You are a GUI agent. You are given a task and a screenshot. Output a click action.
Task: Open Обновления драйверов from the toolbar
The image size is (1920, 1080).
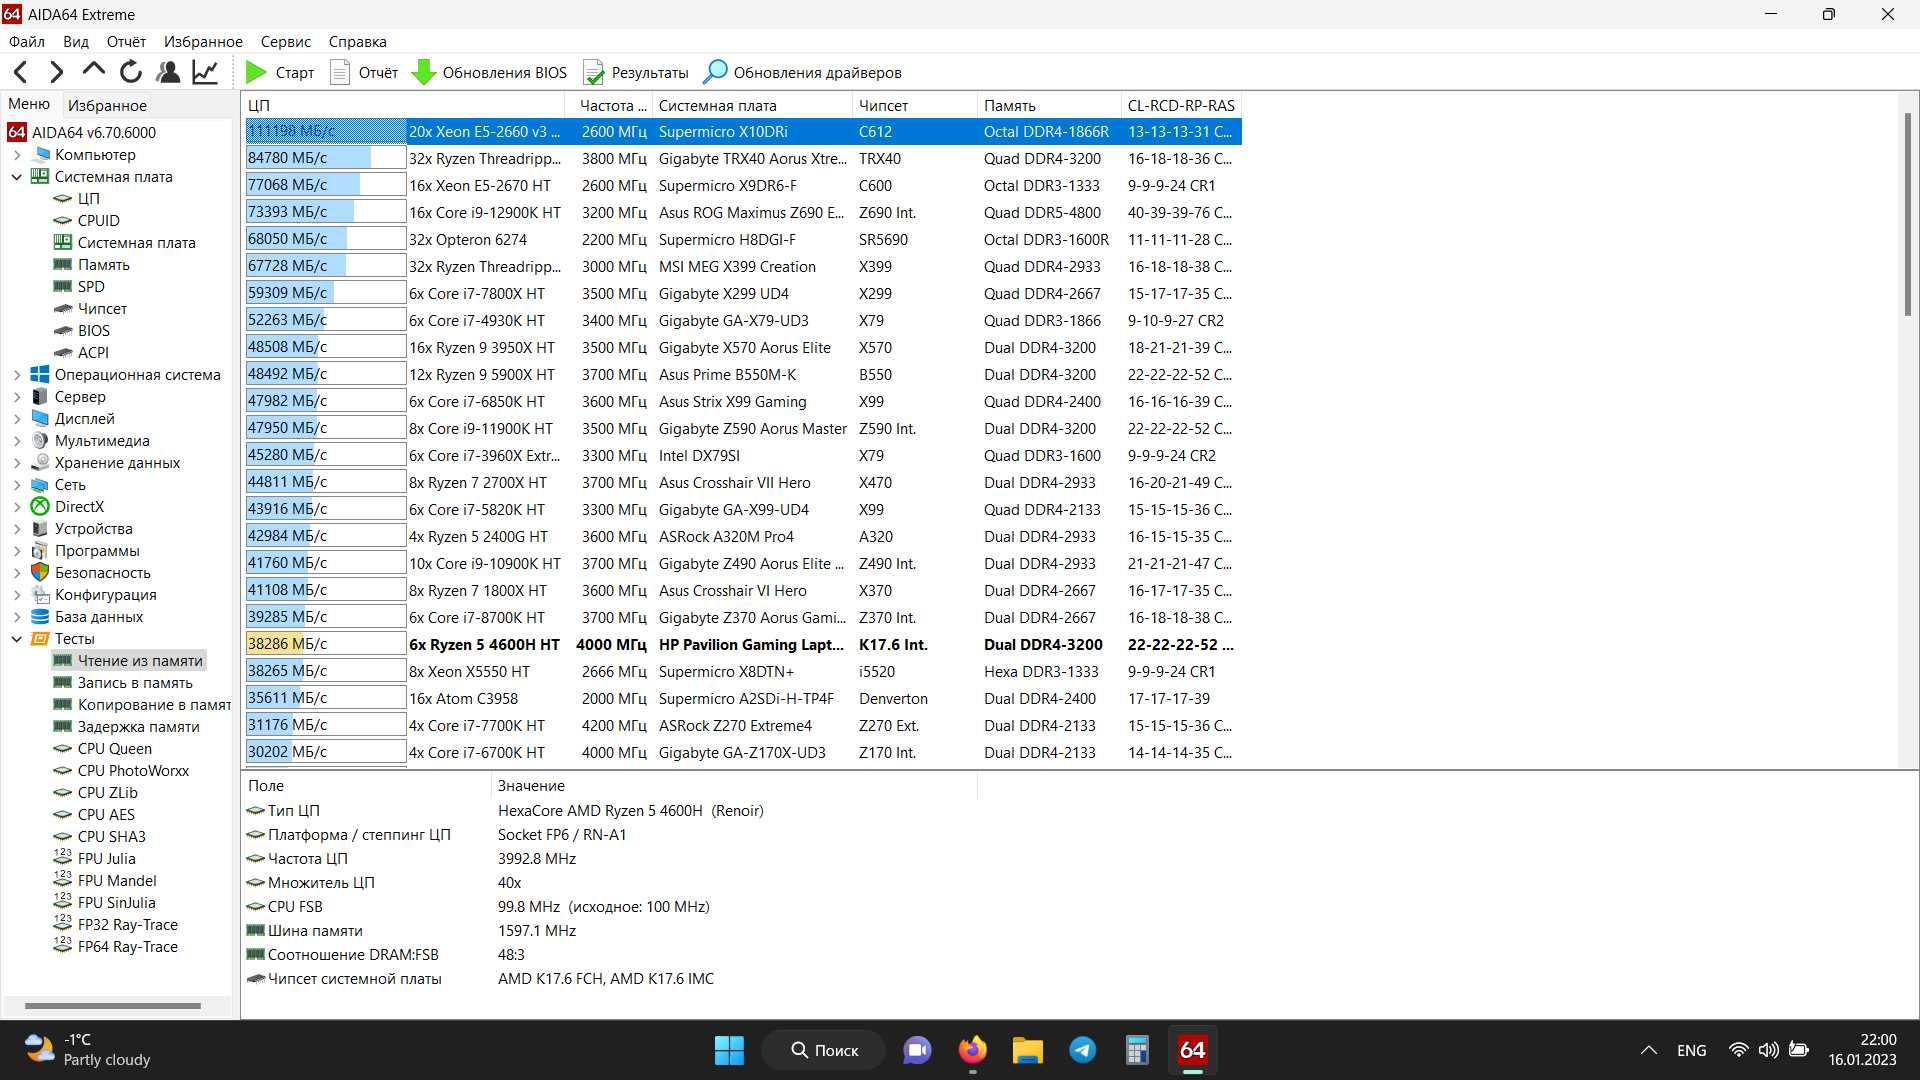coord(802,72)
